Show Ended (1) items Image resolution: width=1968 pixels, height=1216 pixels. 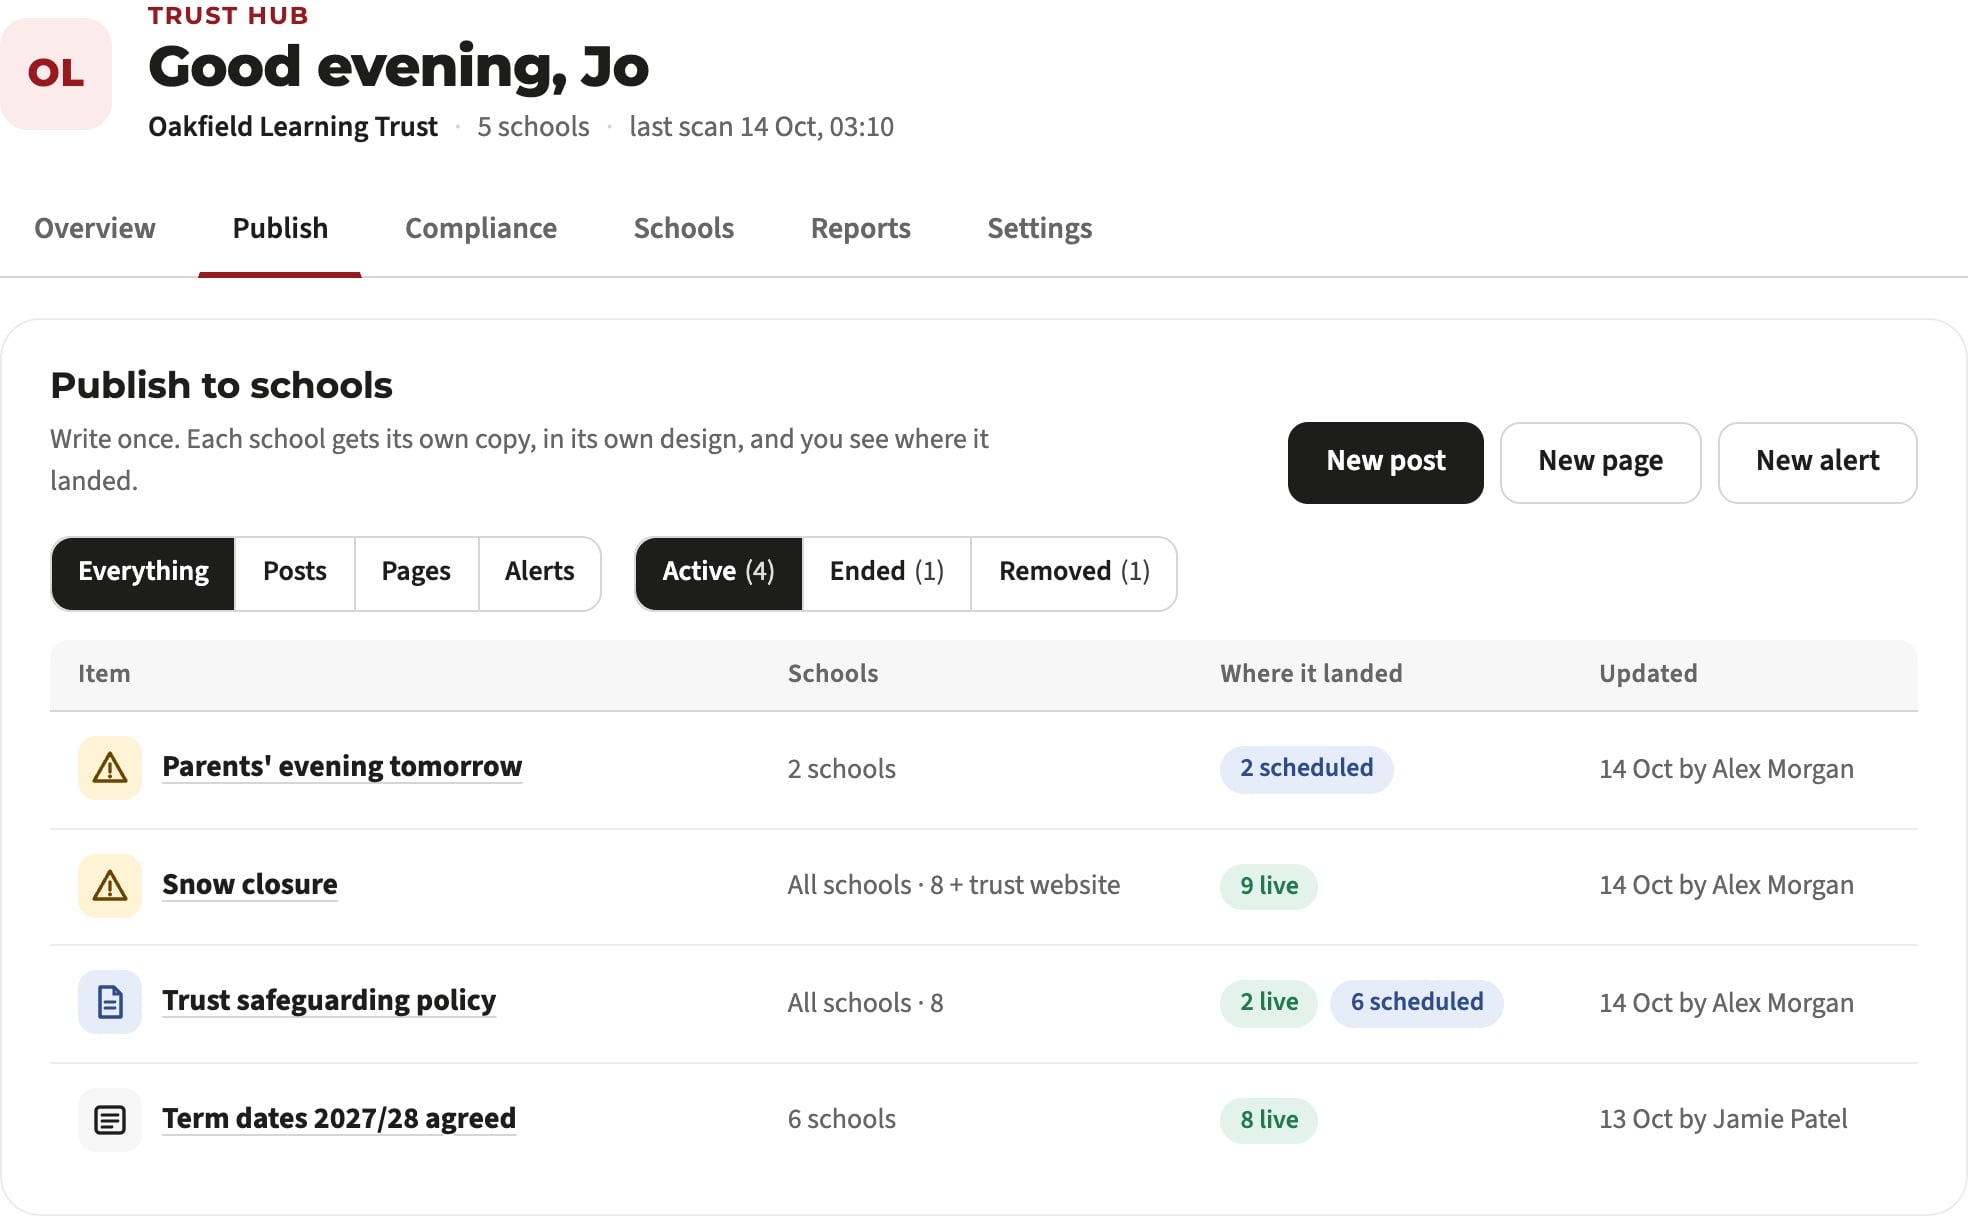pyautogui.click(x=887, y=573)
